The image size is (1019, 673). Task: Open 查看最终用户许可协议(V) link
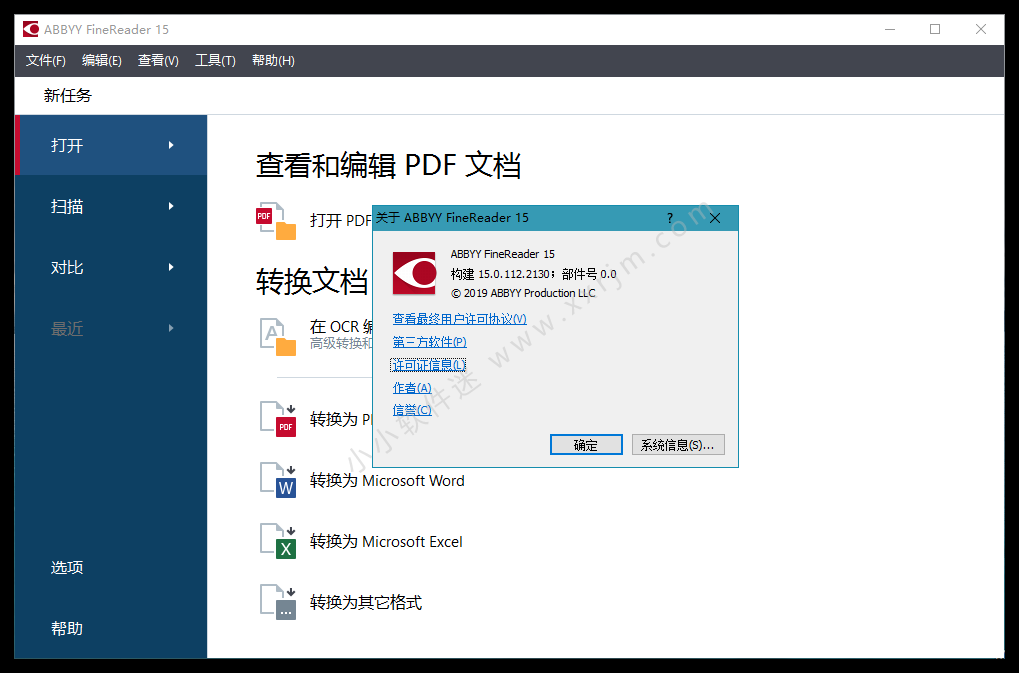(x=459, y=319)
